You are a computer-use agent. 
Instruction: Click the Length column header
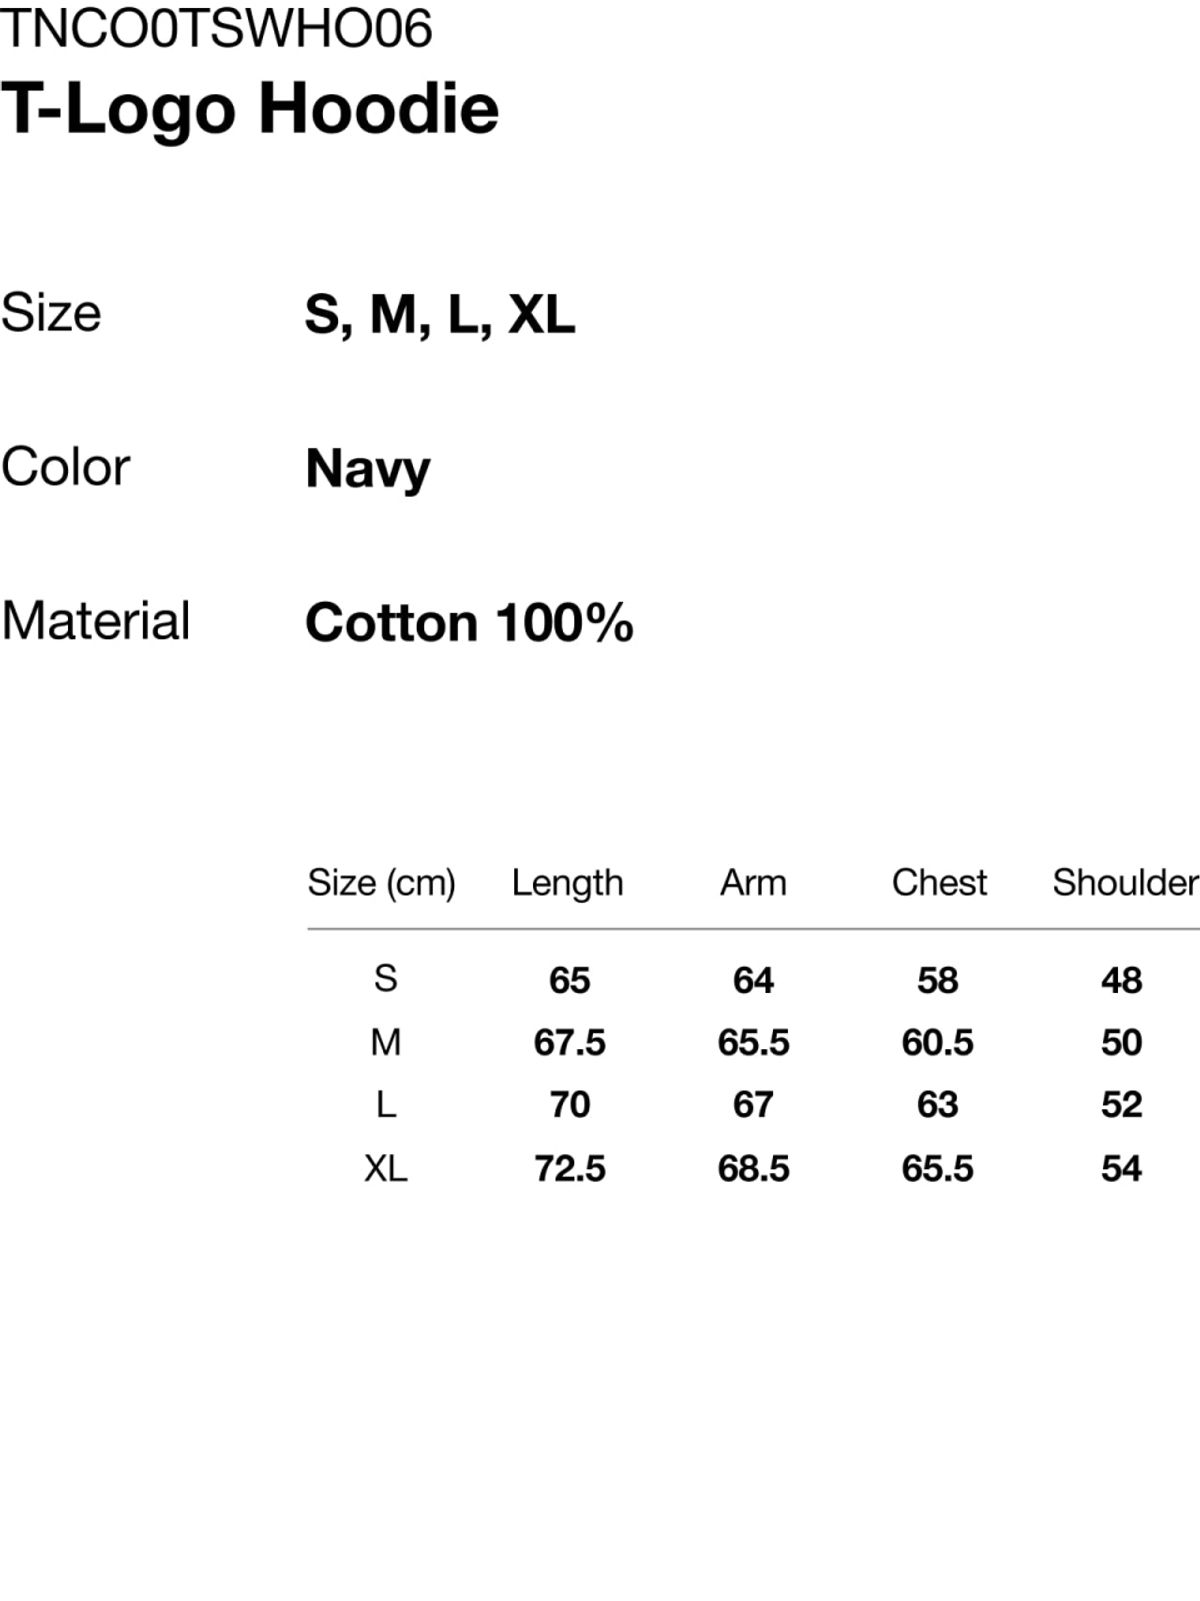click(567, 883)
